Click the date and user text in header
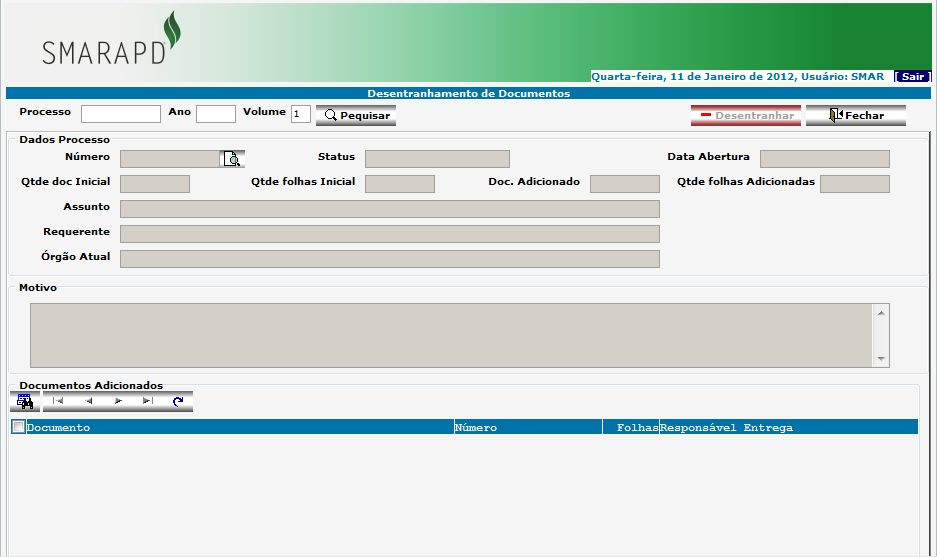Viewport: 937px width, 557px height. click(737, 76)
